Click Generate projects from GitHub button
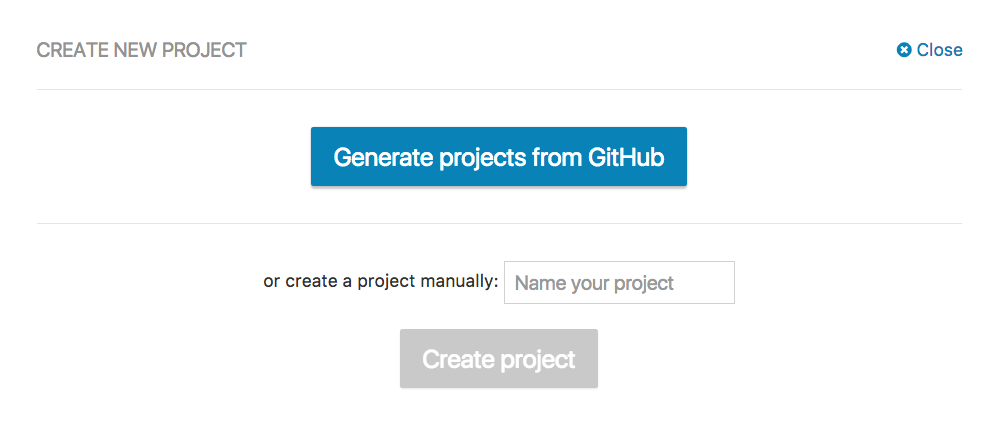995x422 pixels. 499,157
